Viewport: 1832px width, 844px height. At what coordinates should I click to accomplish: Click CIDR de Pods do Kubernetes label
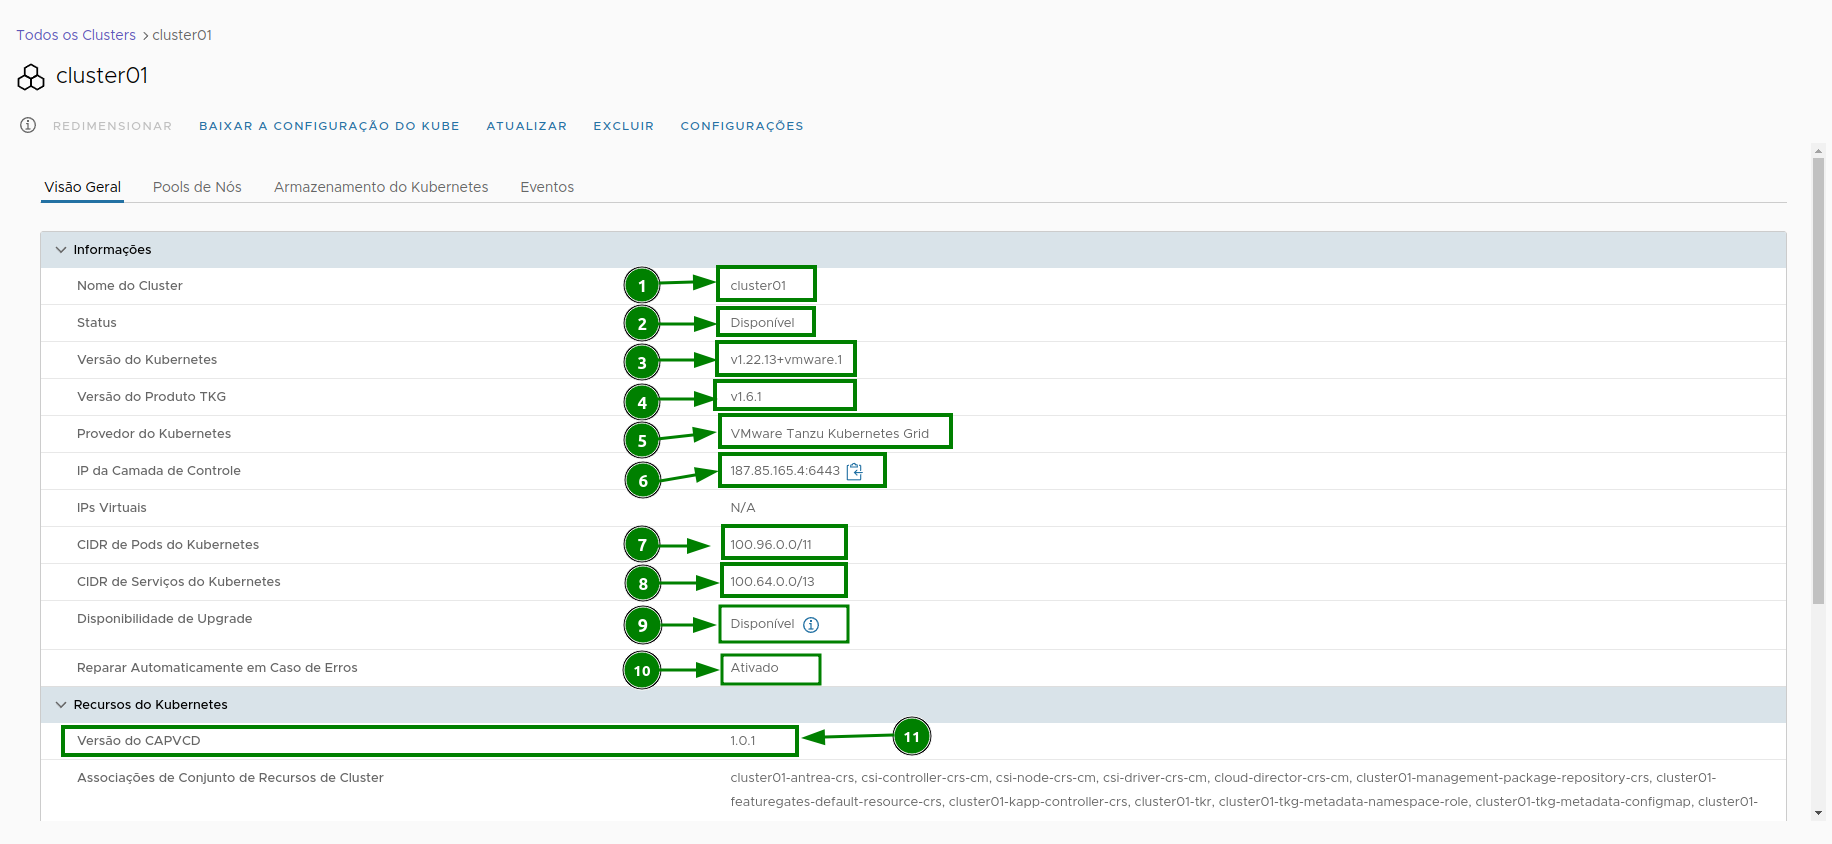(x=168, y=545)
